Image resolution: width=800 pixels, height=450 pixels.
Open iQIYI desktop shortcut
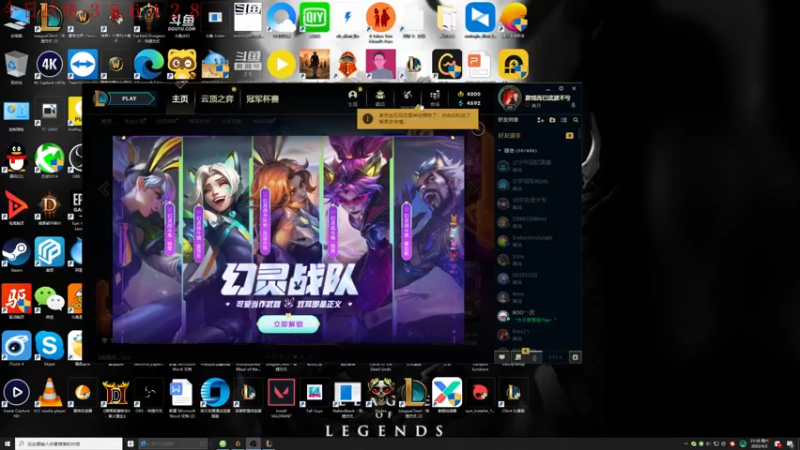(x=314, y=20)
